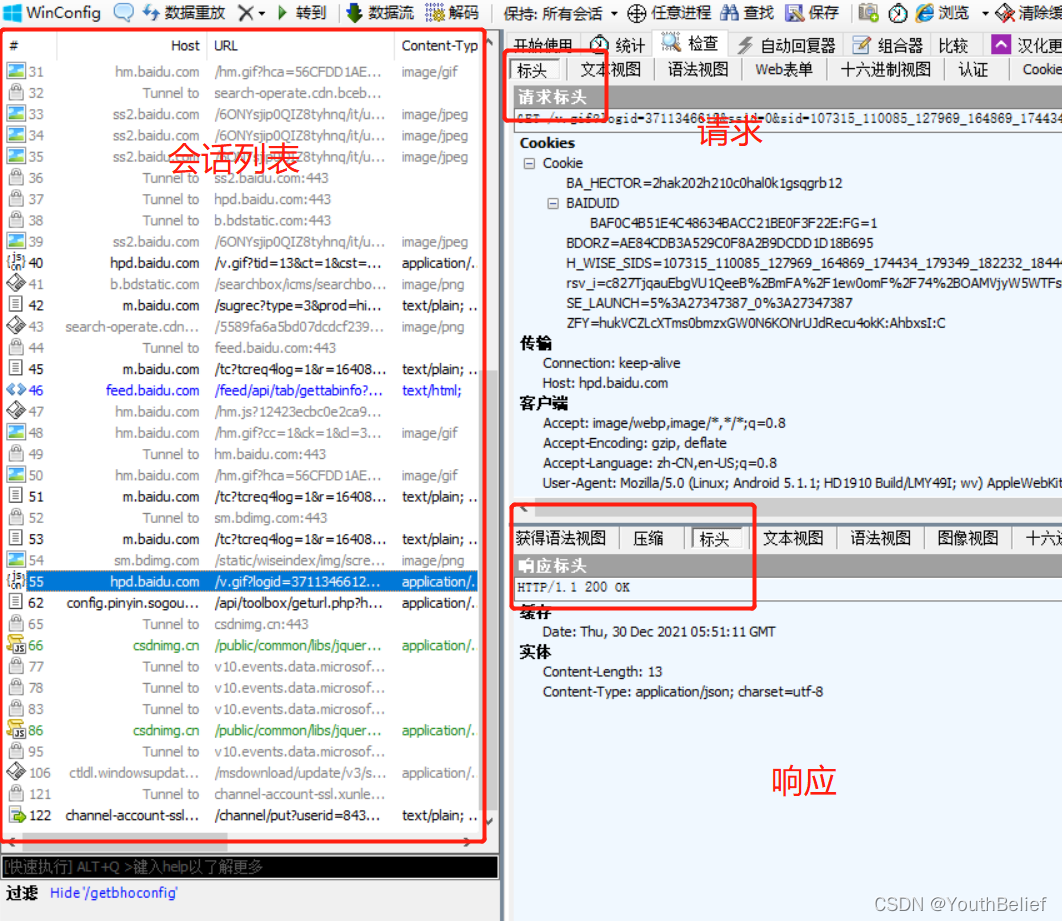Image resolution: width=1062 pixels, height=921 pixels.
Task: Click the camera screenshot toolbar icon
Action: 868,12
